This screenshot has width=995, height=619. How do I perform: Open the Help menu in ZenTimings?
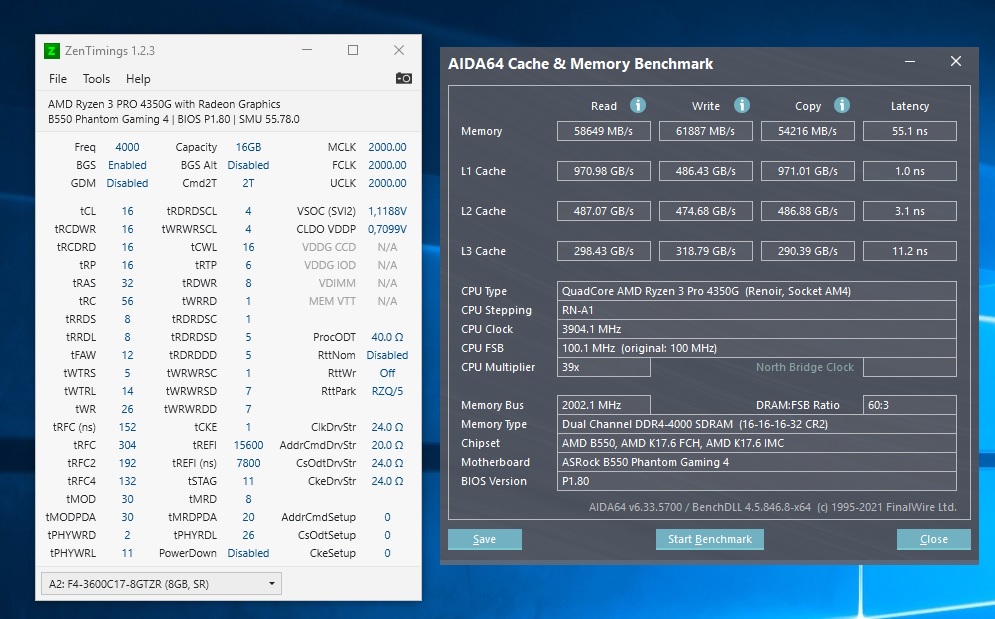tap(138, 79)
